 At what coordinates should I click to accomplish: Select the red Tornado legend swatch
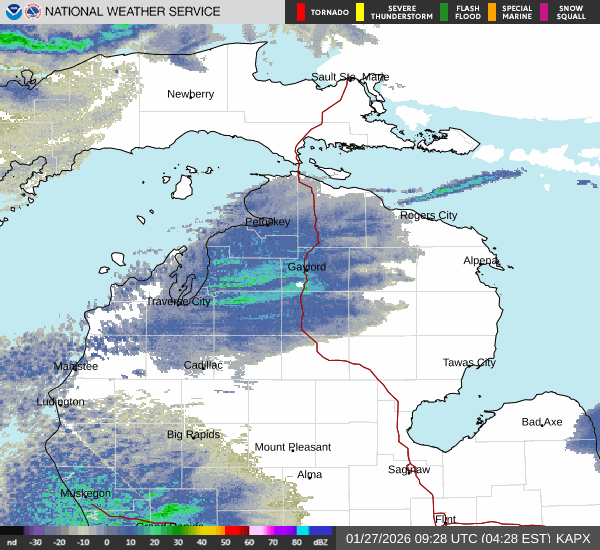pos(301,12)
